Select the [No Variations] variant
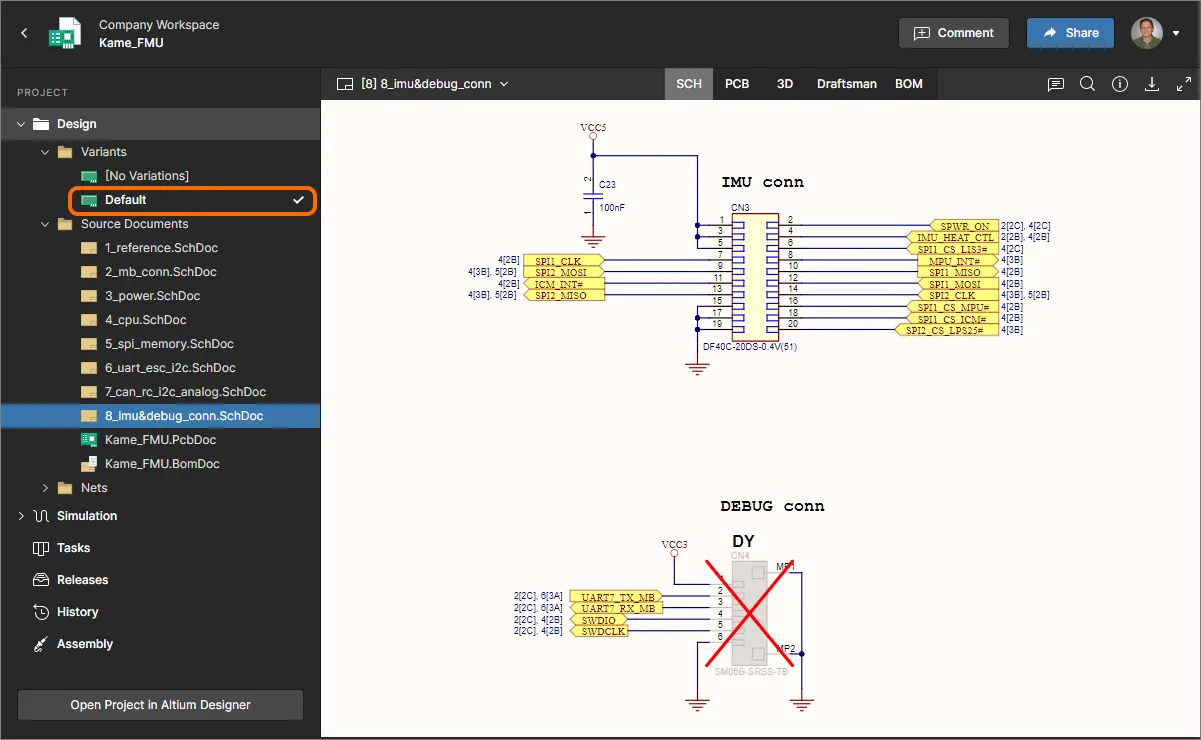The image size is (1201, 740). [146, 176]
